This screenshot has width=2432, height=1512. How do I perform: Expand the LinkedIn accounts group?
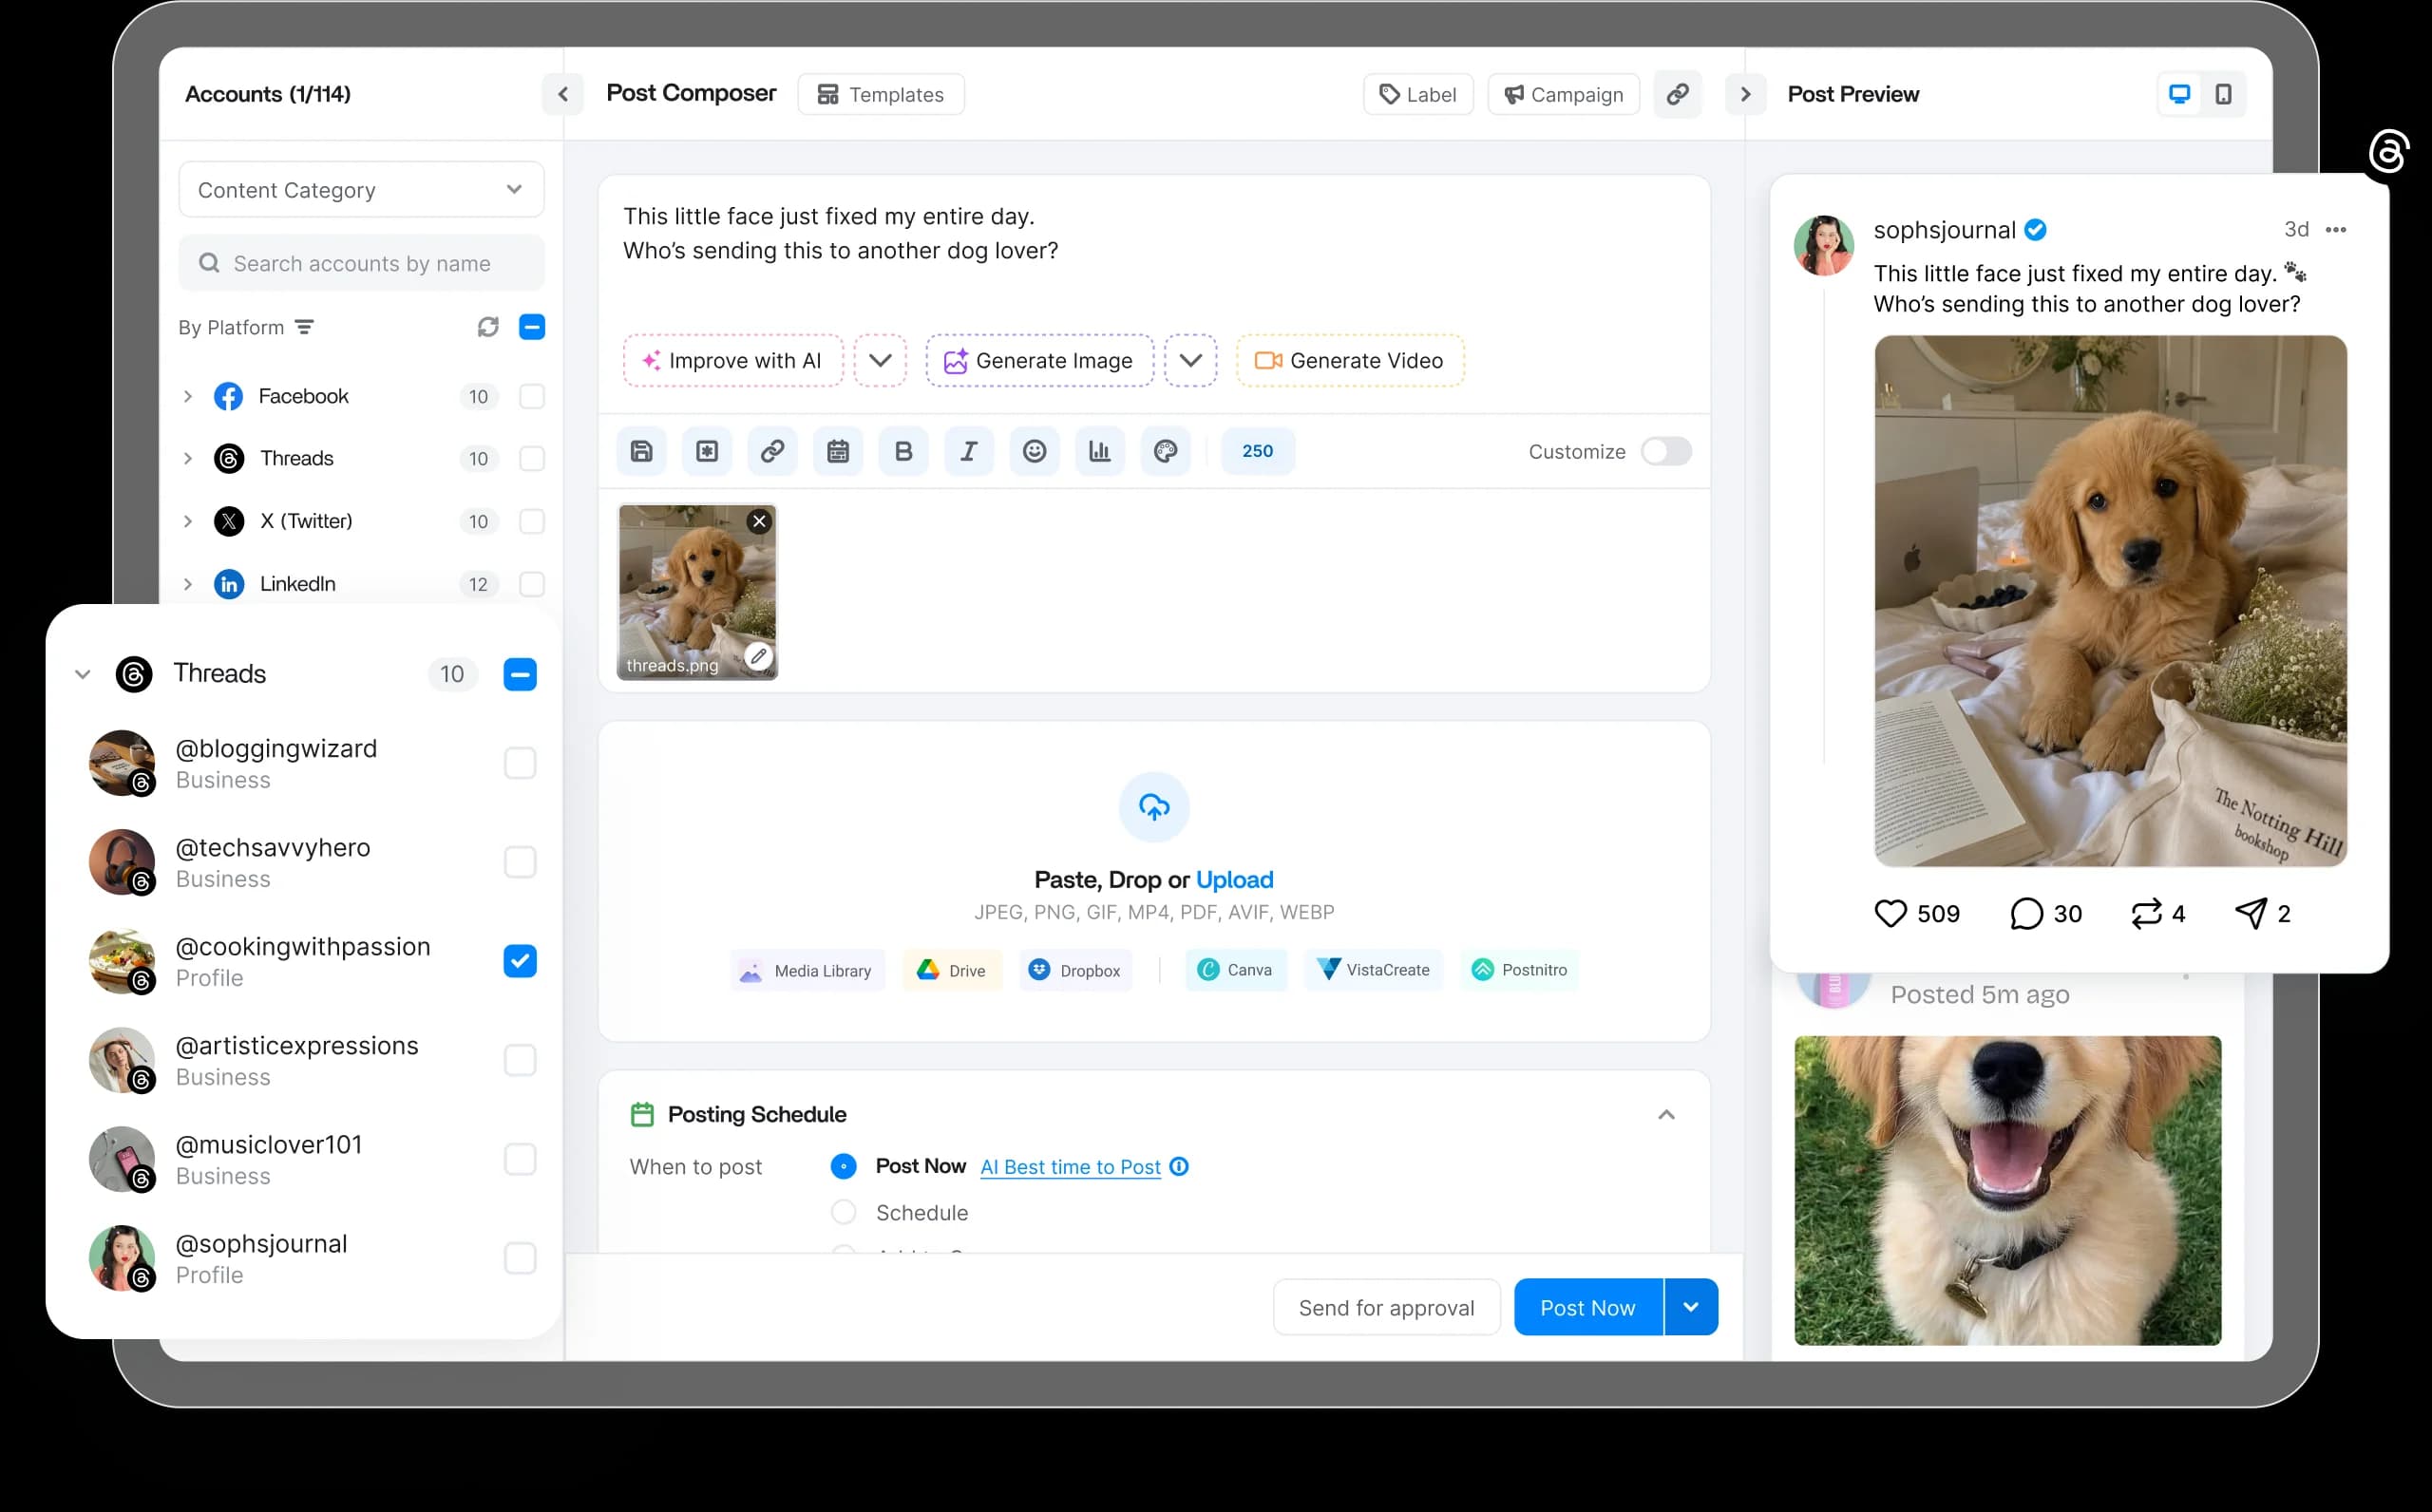tap(188, 584)
